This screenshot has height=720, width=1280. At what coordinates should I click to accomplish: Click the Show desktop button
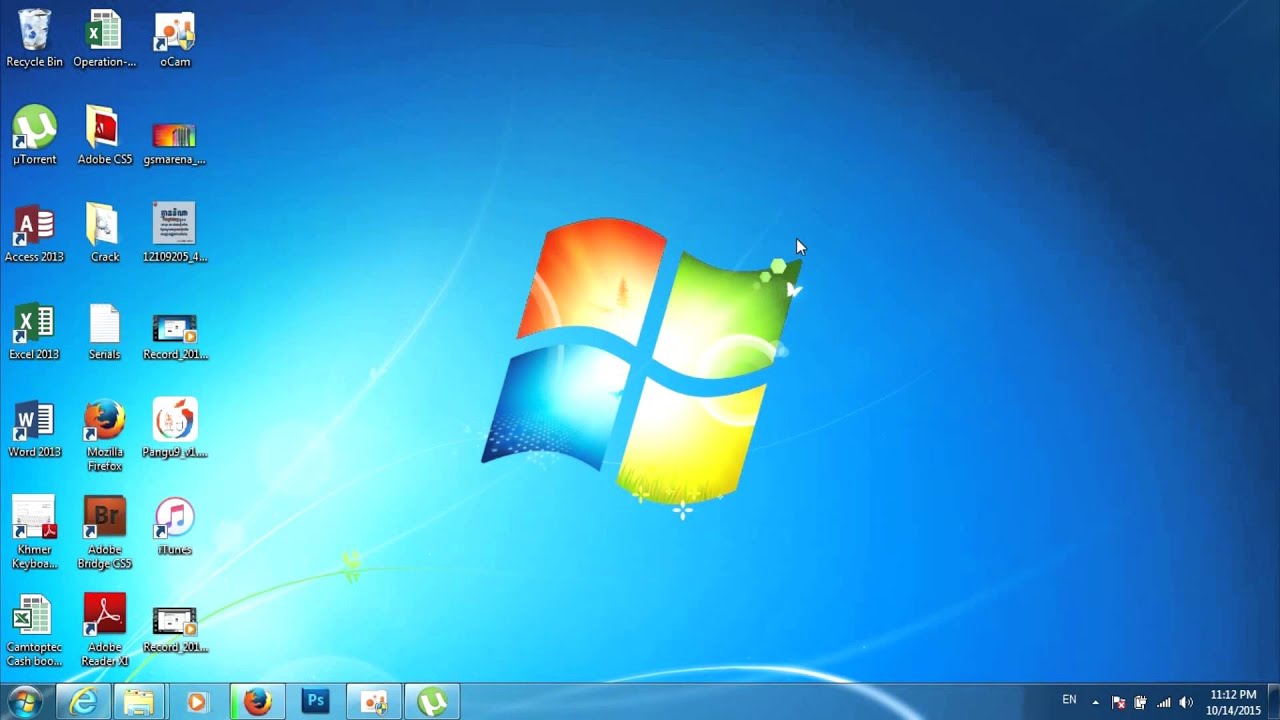tap(1272, 702)
